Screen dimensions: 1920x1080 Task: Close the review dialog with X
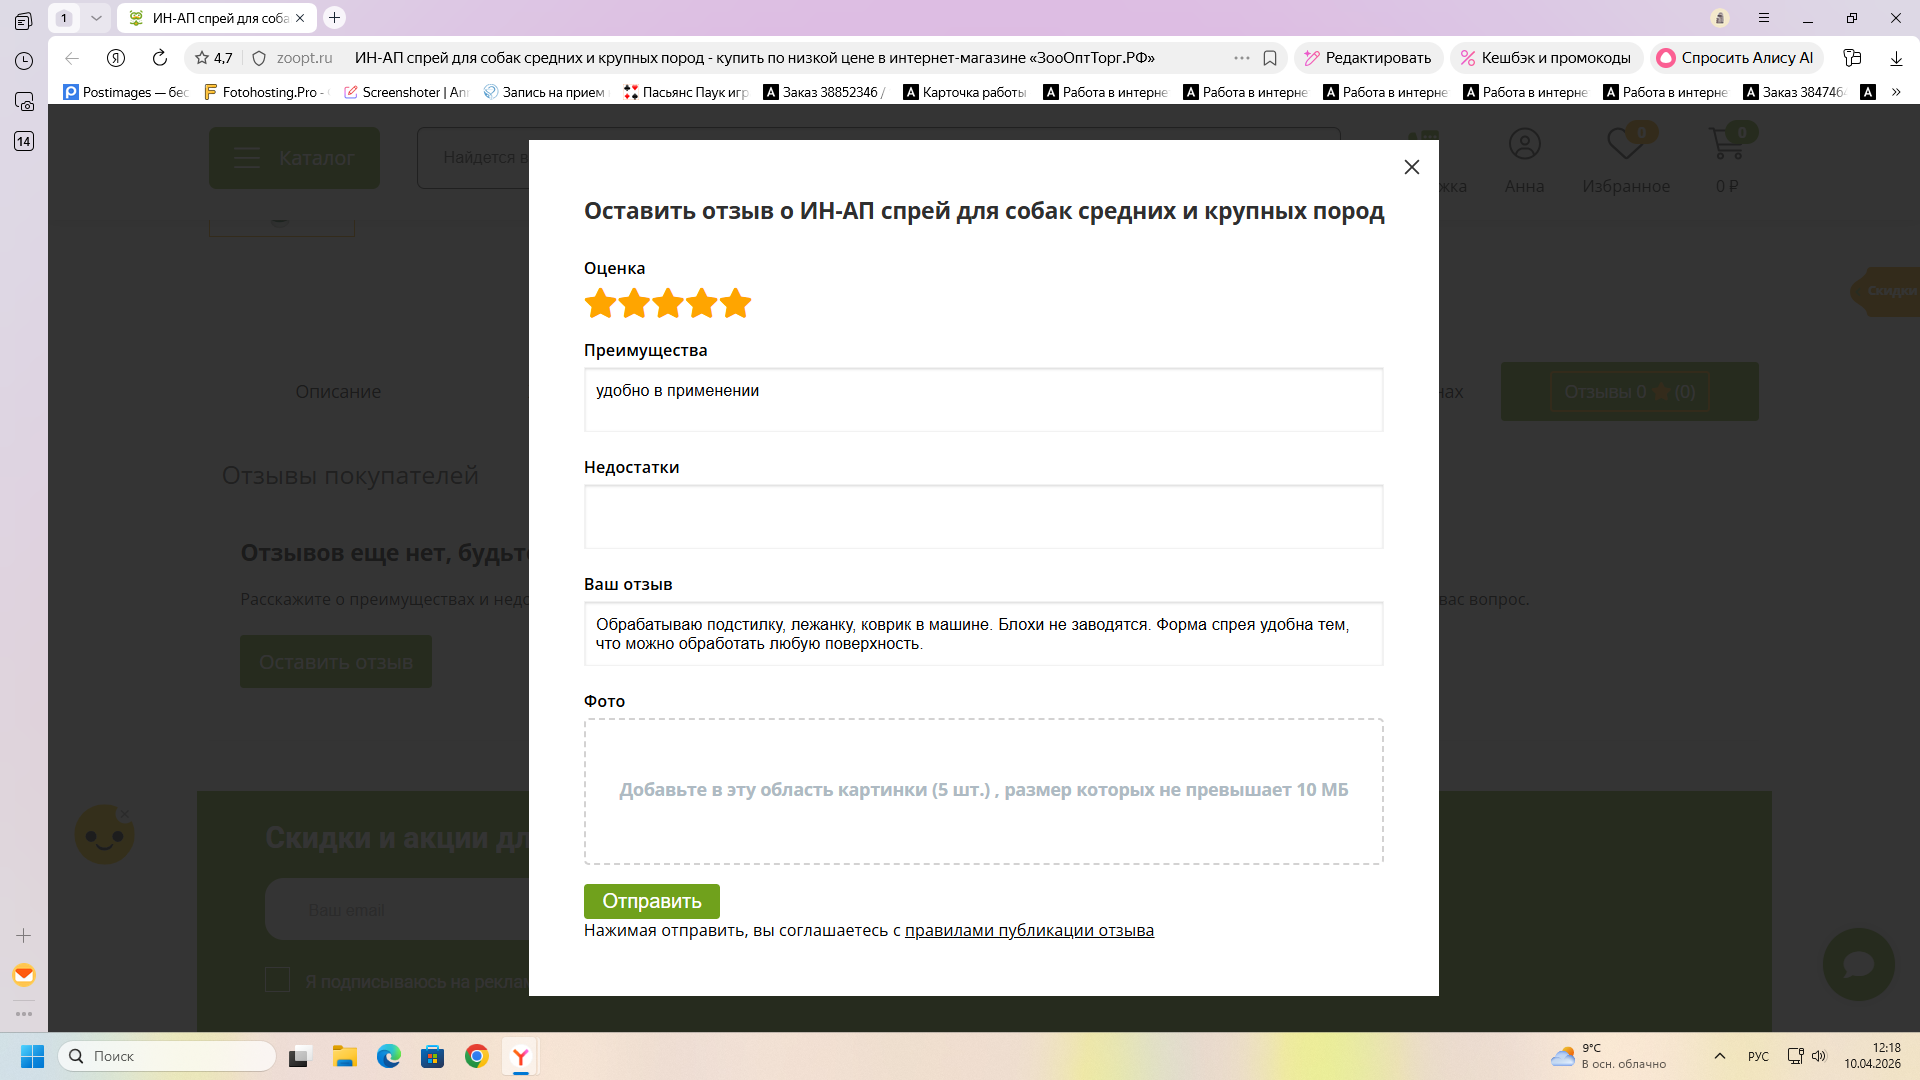[1411, 167]
